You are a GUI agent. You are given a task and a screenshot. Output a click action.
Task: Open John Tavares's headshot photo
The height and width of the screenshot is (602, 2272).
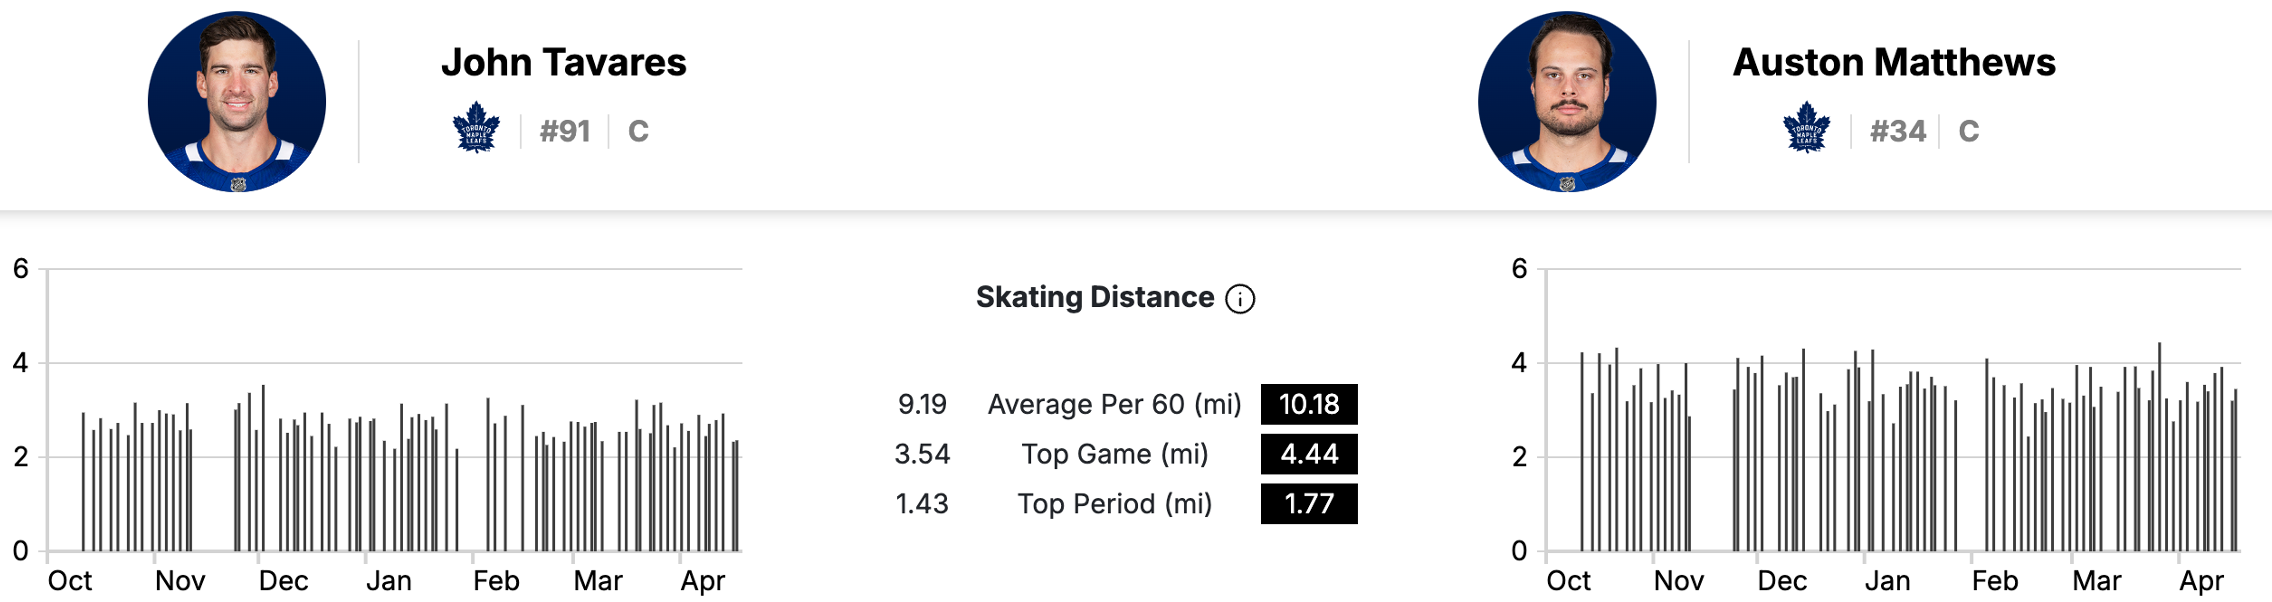pyautogui.click(x=237, y=101)
